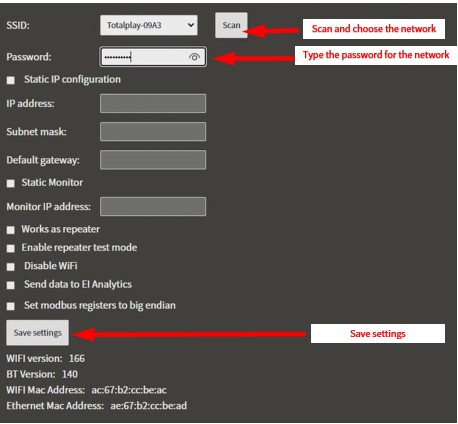Select the Monitor IP address field
The height and width of the screenshot is (424, 458).
pyautogui.click(x=153, y=206)
